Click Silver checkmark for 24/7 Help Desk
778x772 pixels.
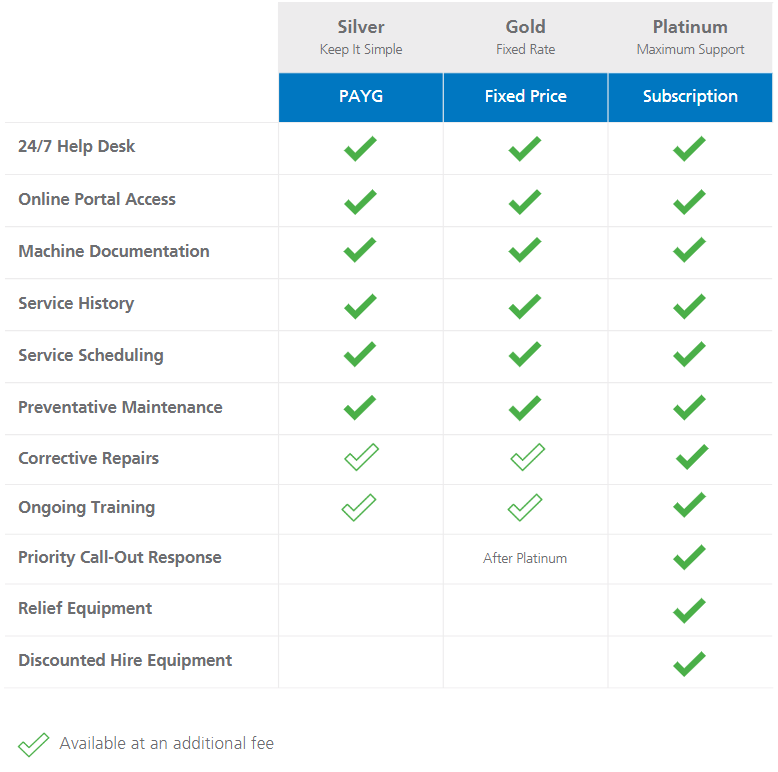(360, 149)
